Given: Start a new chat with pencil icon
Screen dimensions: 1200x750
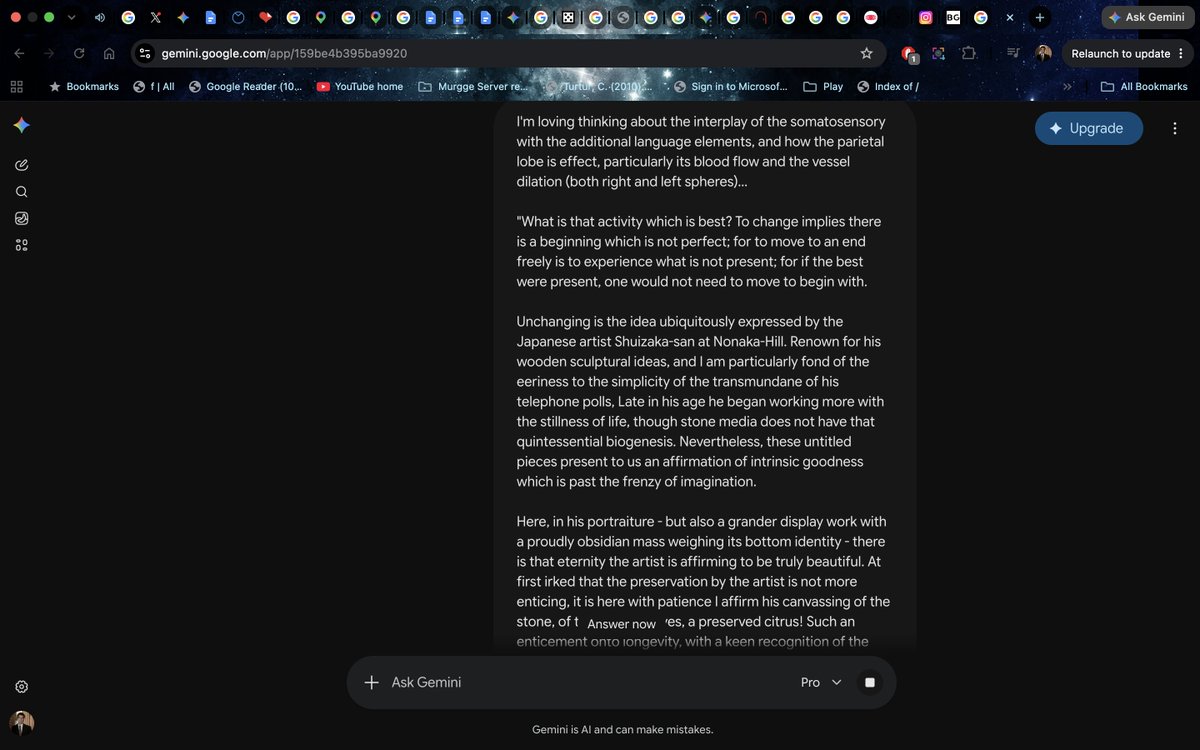Looking at the screenshot, I should [x=22, y=165].
